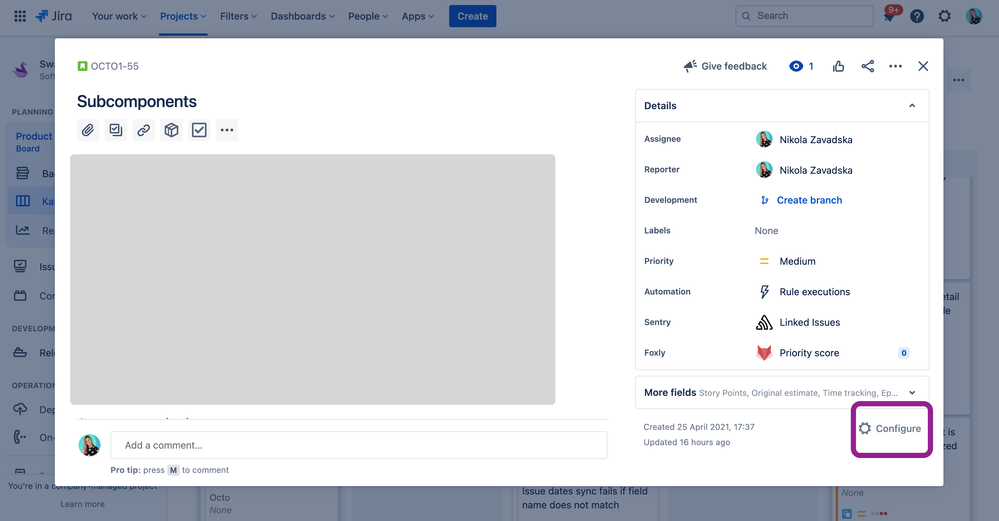The width and height of the screenshot is (999, 521).
Task: Open more toolbar actions under title
Action: point(227,130)
